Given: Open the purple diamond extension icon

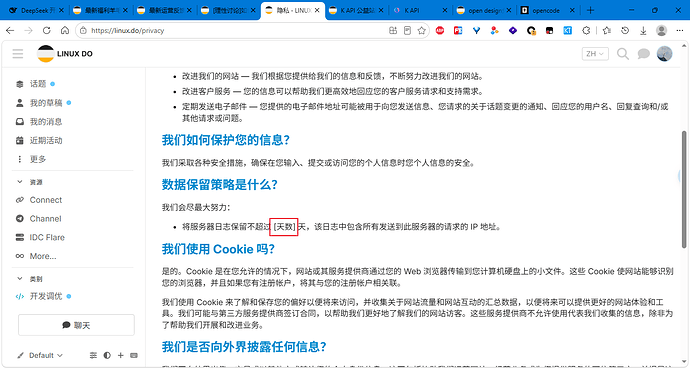Looking at the screenshot, I should coord(513,30).
